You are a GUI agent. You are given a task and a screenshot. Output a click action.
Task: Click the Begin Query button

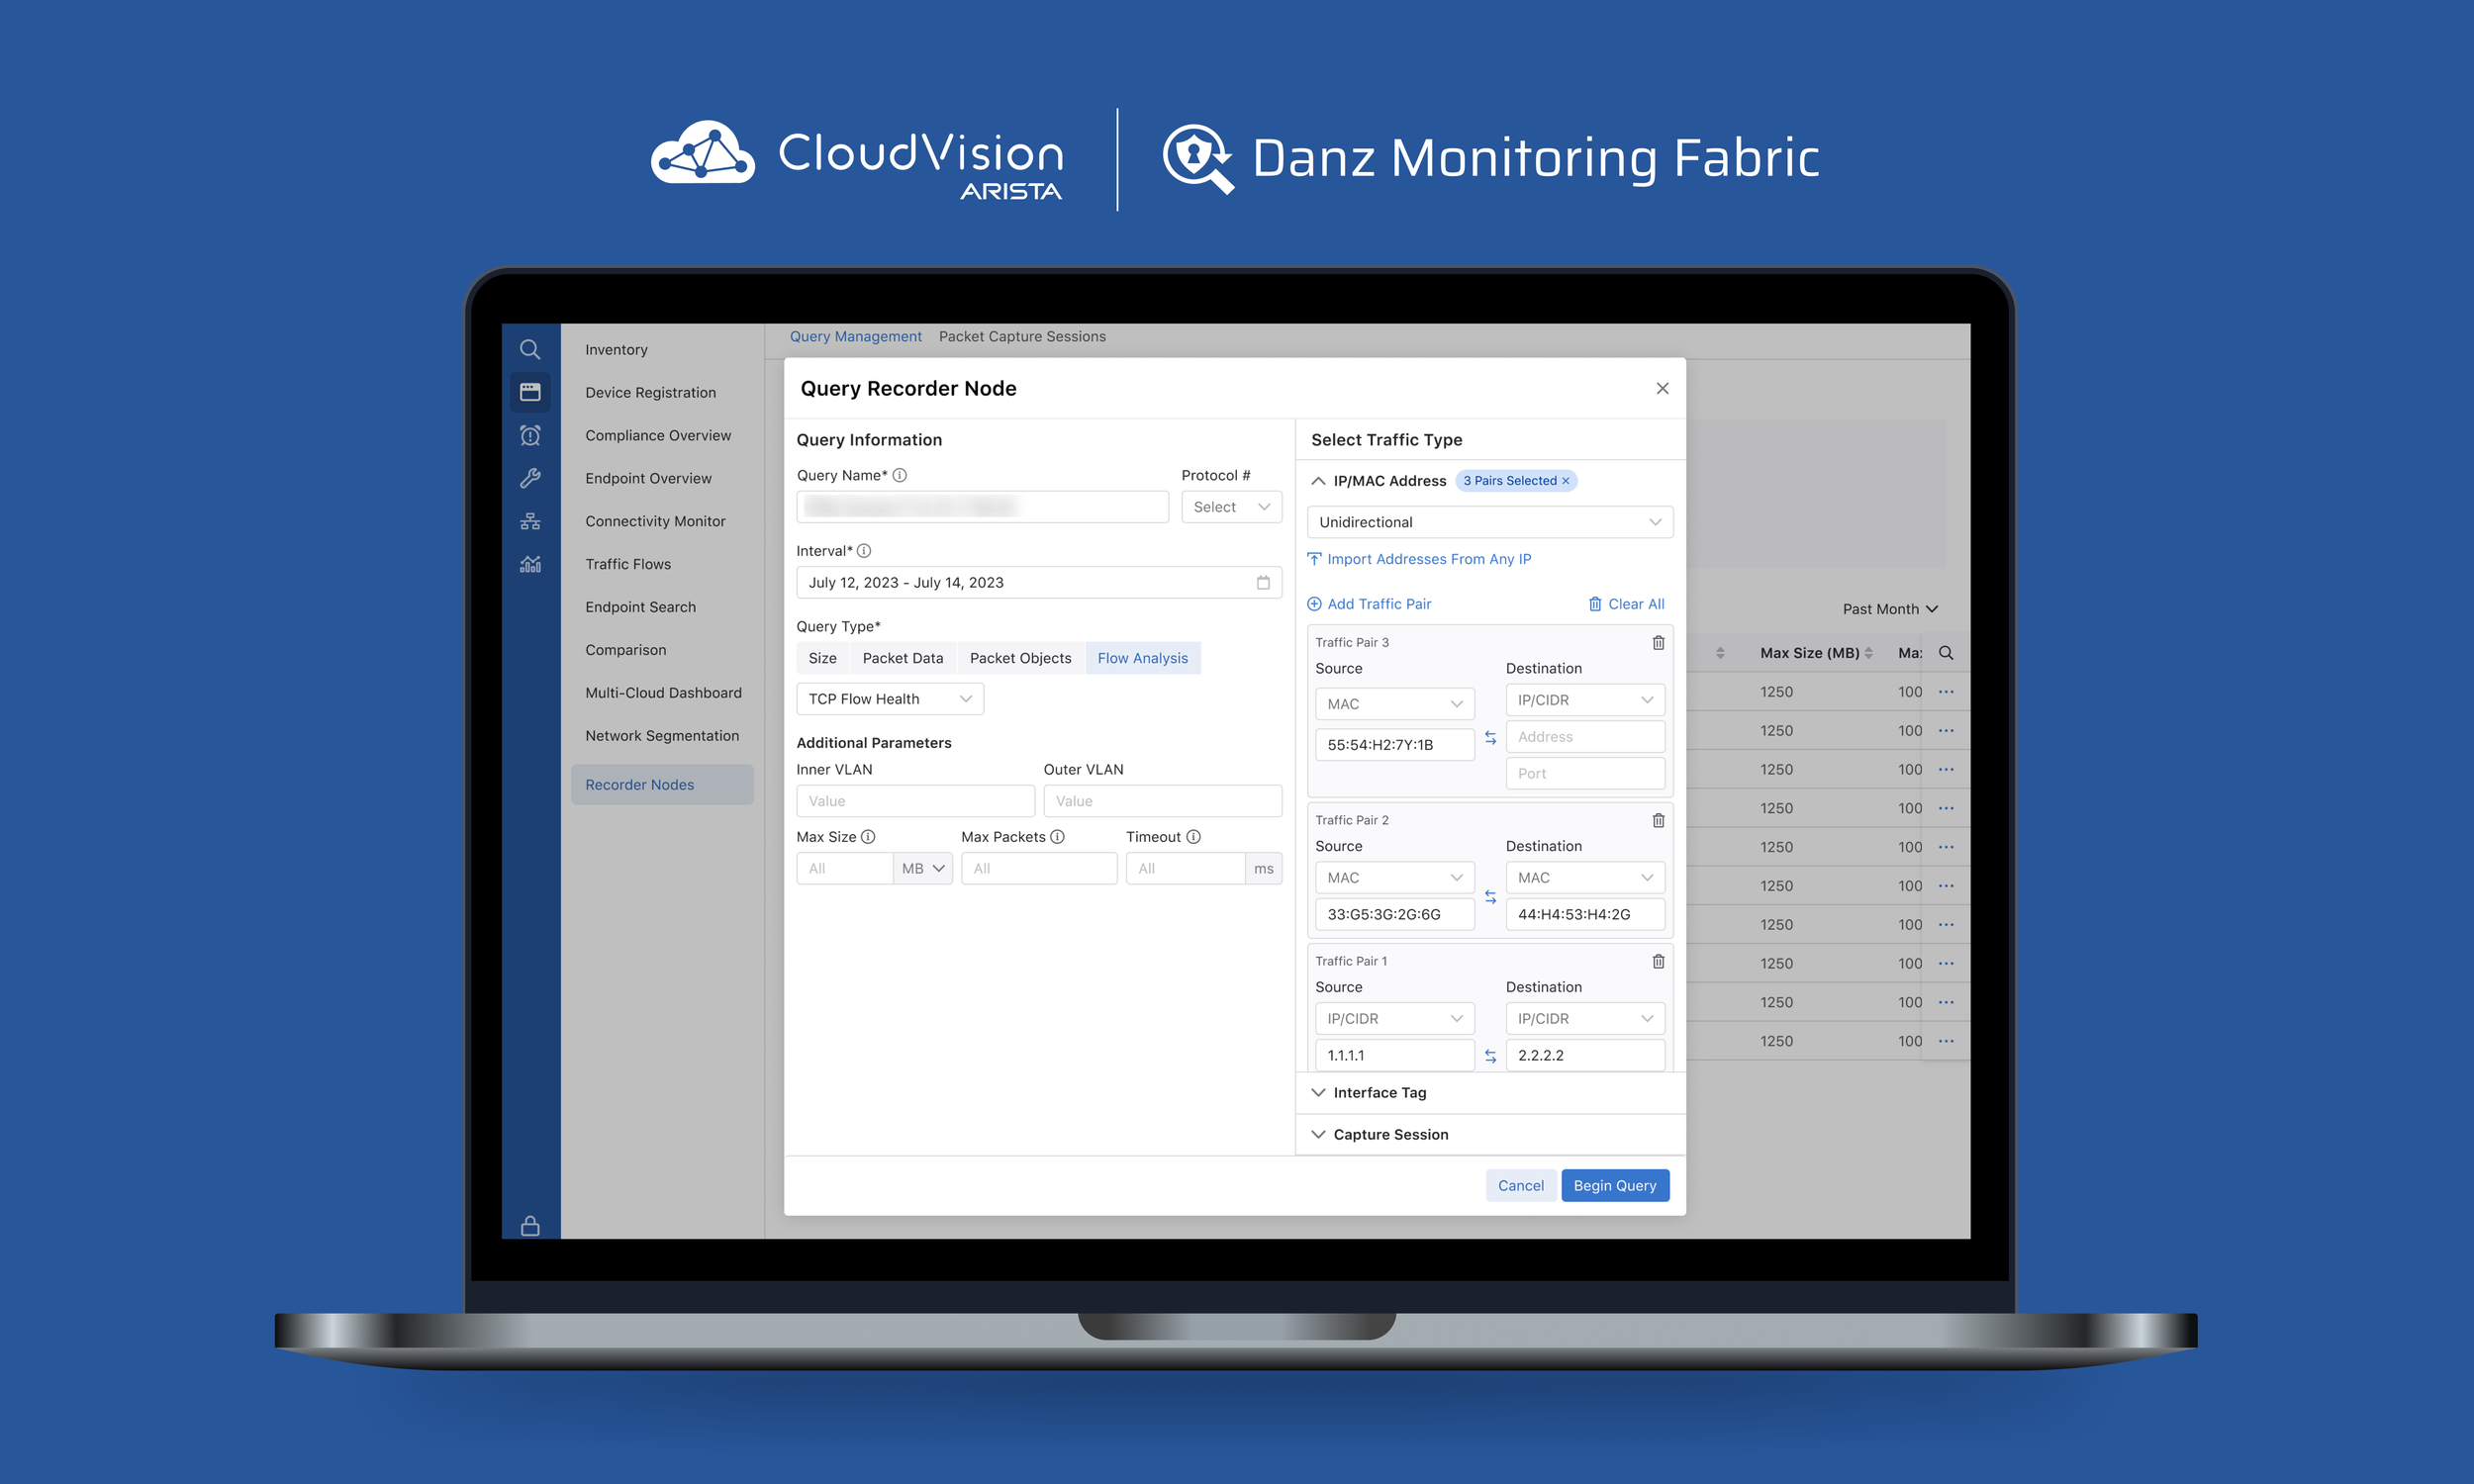coord(1614,1185)
